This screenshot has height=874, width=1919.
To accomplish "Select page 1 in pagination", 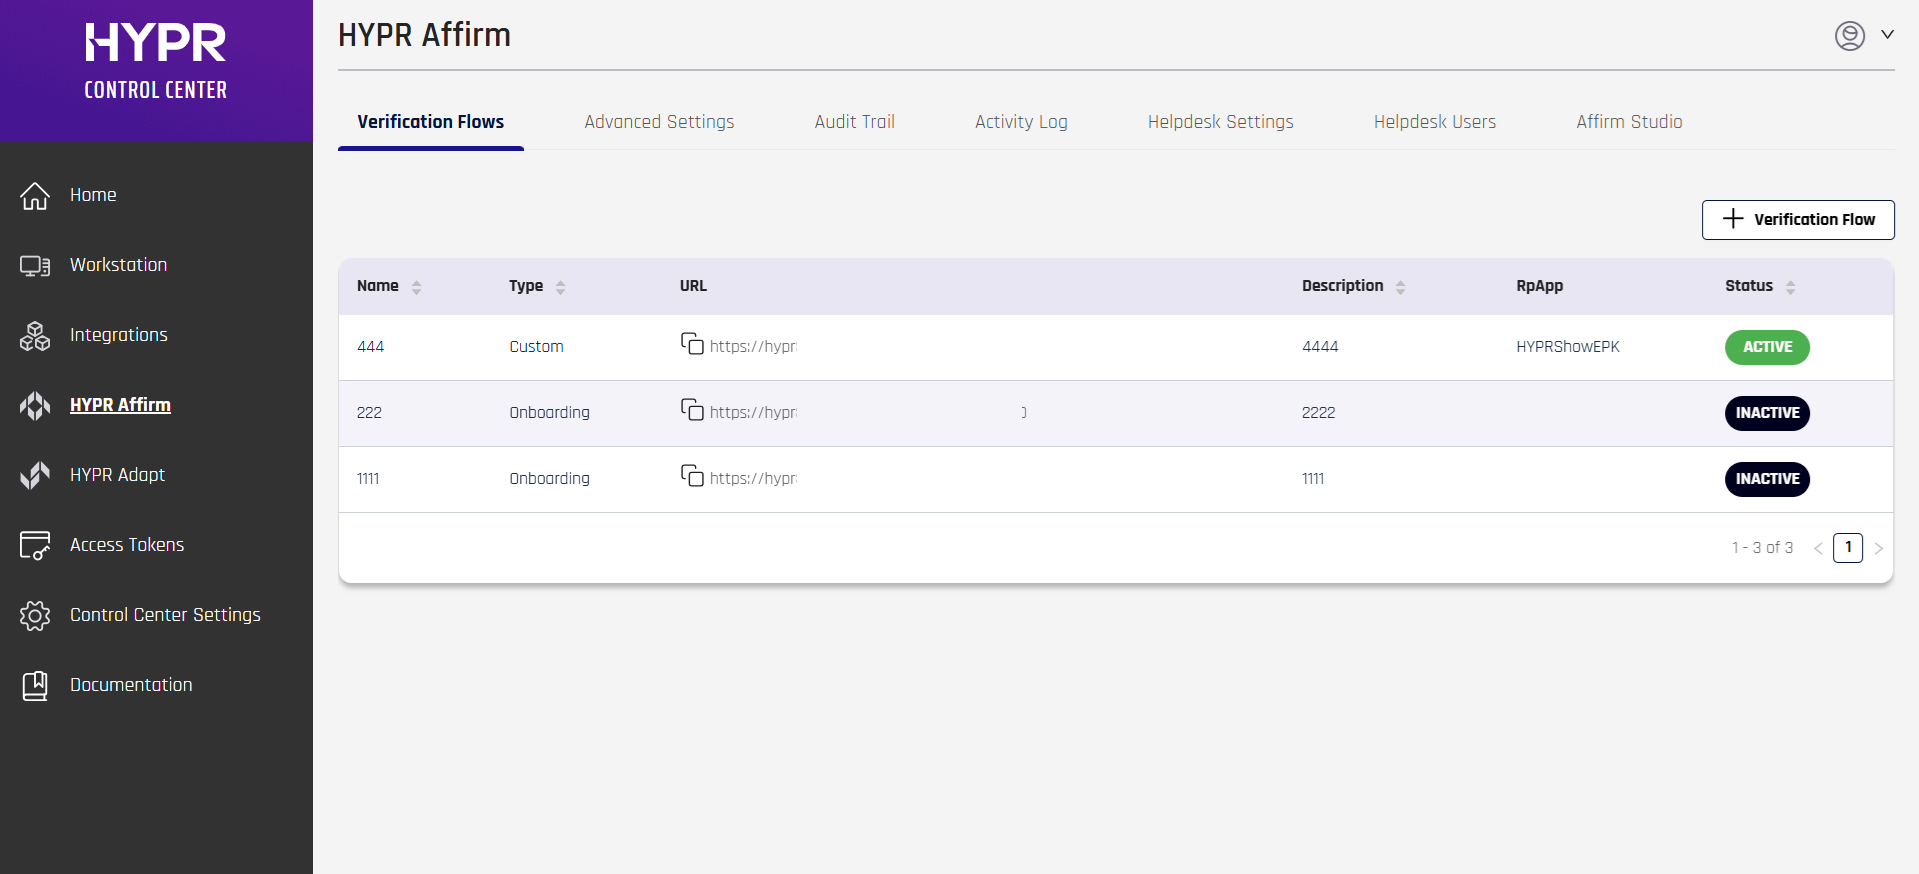I will [1847, 548].
